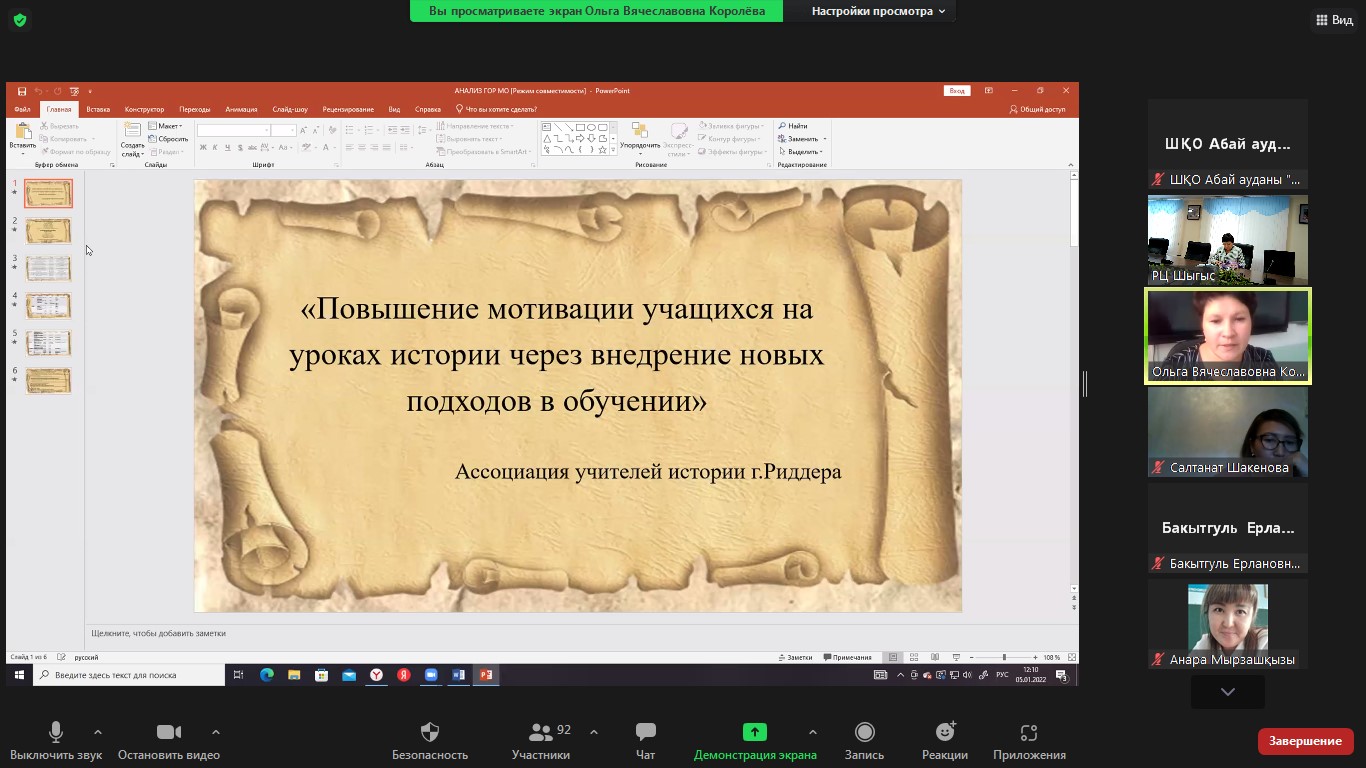Switch to slide sorter view in status bar
The width and height of the screenshot is (1366, 768).
tap(914, 657)
